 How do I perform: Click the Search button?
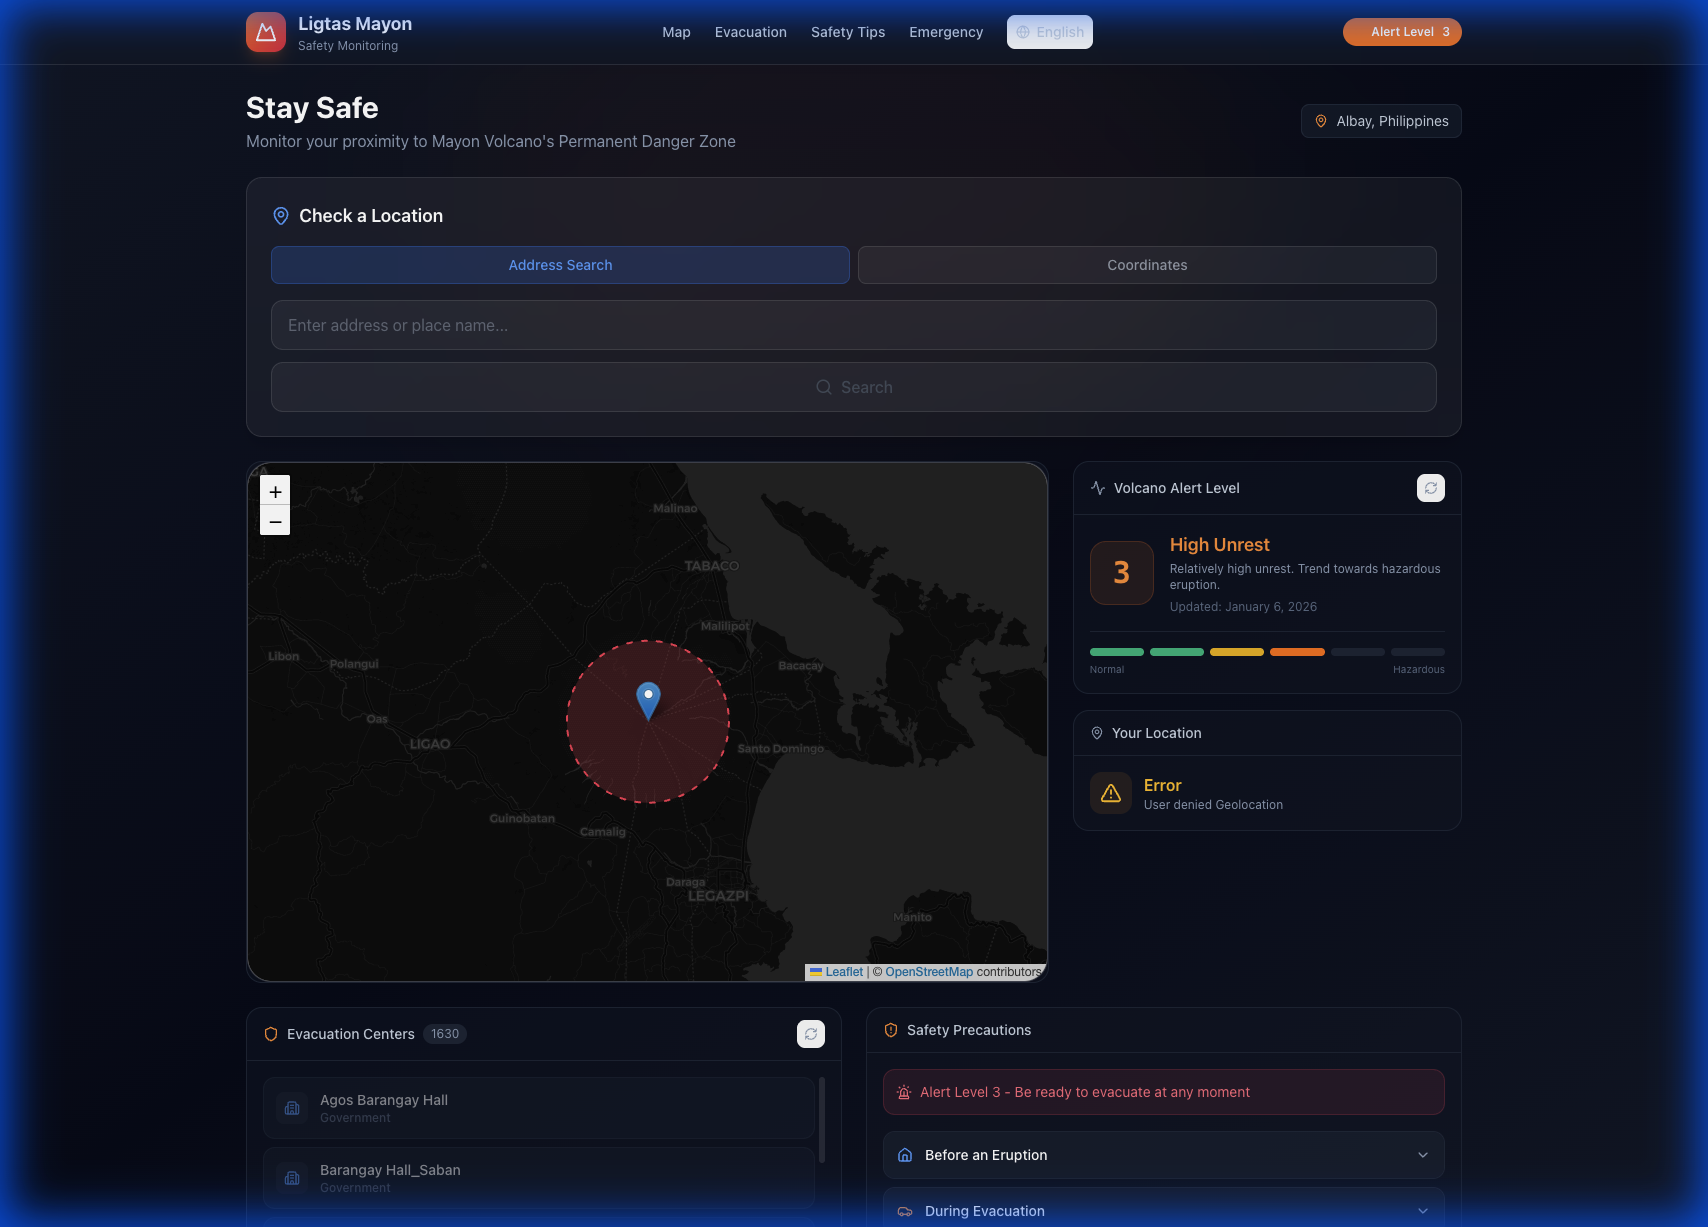(x=853, y=387)
